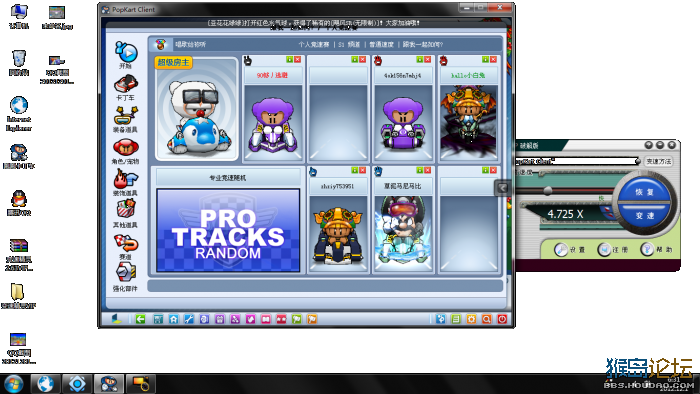Open Internet Explorer from the taskbar
Image resolution: width=700 pixels, height=394 pixels.
(x=46, y=384)
